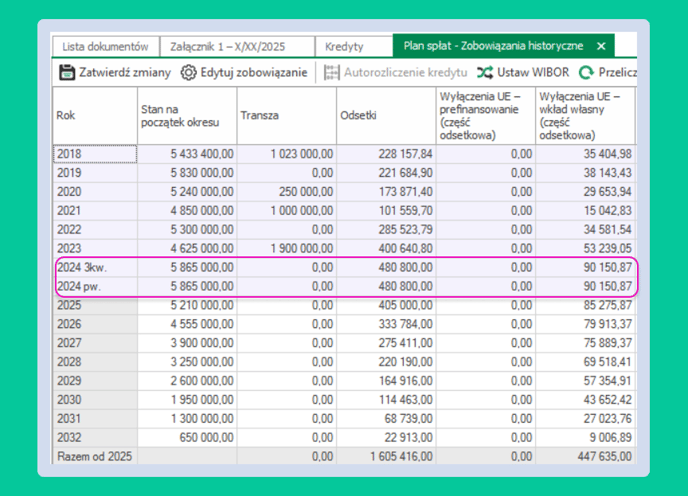Select the 2023 year cell
The width and height of the screenshot is (688, 496).
click(x=95, y=248)
